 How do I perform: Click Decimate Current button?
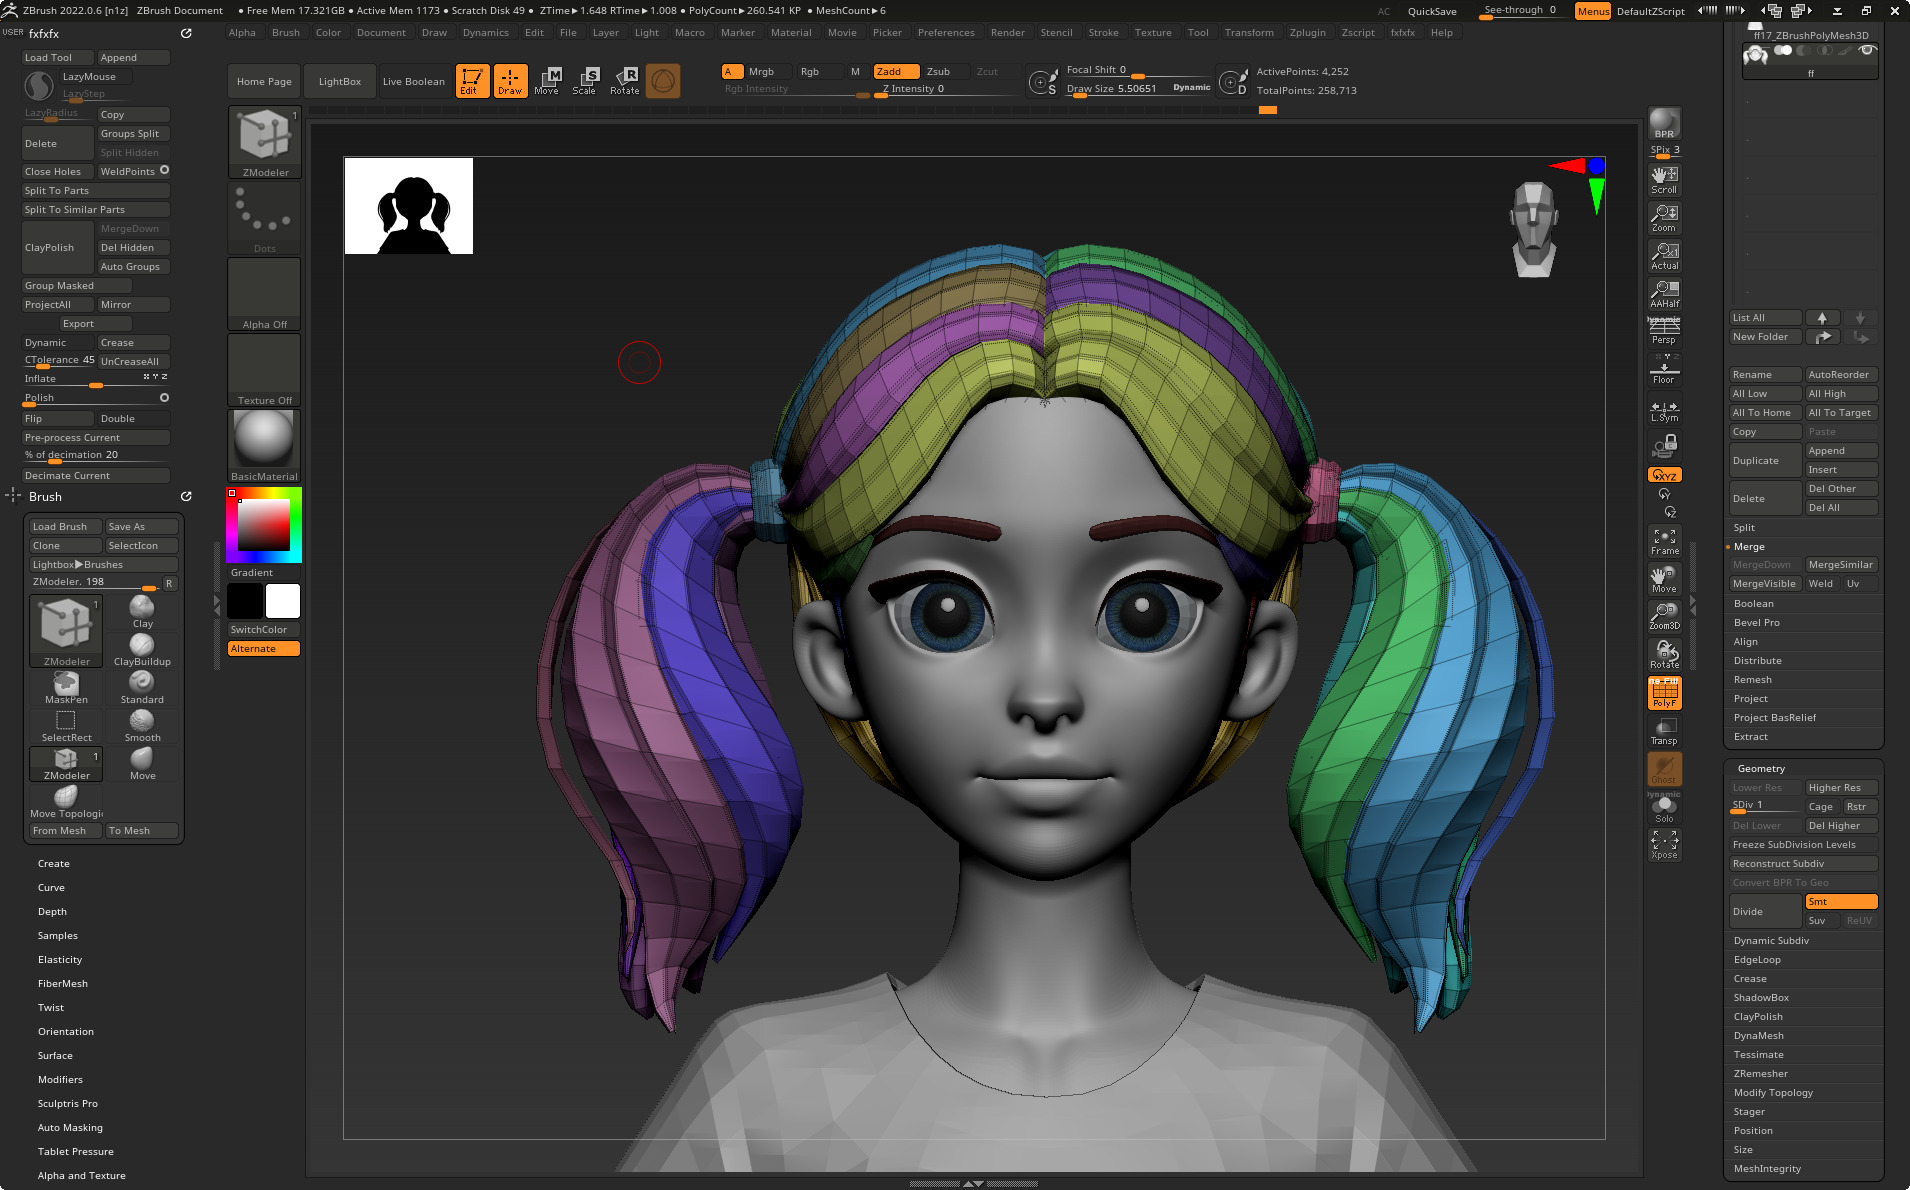96,476
